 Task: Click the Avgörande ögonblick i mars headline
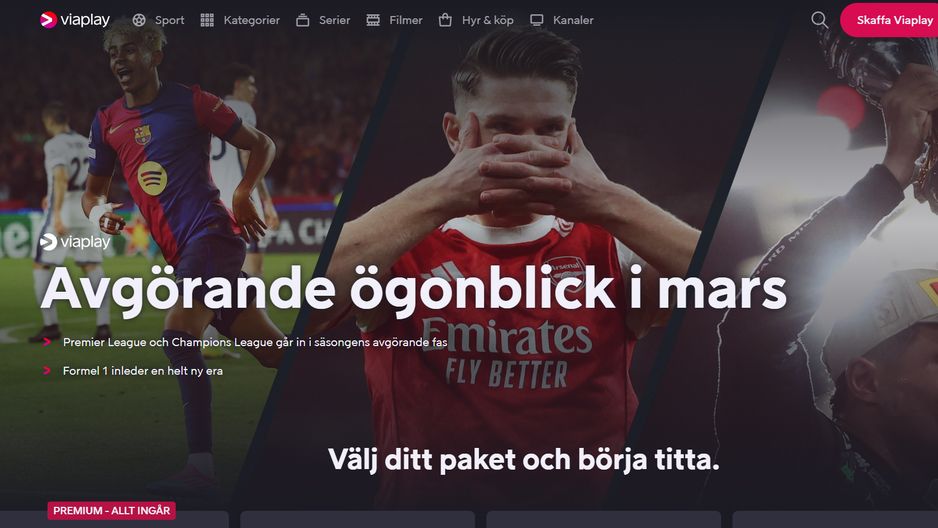[413, 291]
